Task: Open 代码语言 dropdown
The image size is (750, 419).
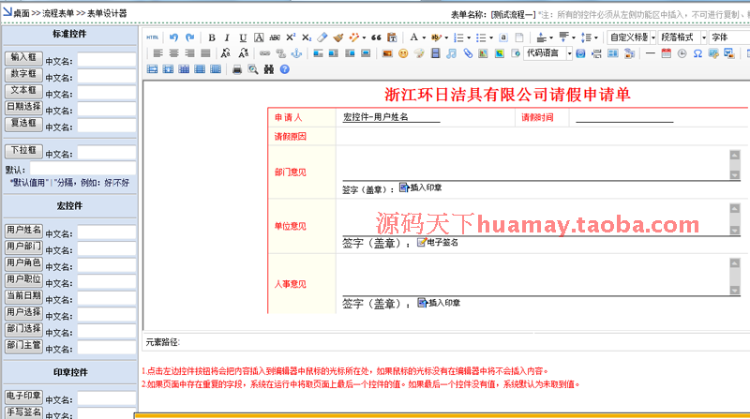Action: point(548,53)
